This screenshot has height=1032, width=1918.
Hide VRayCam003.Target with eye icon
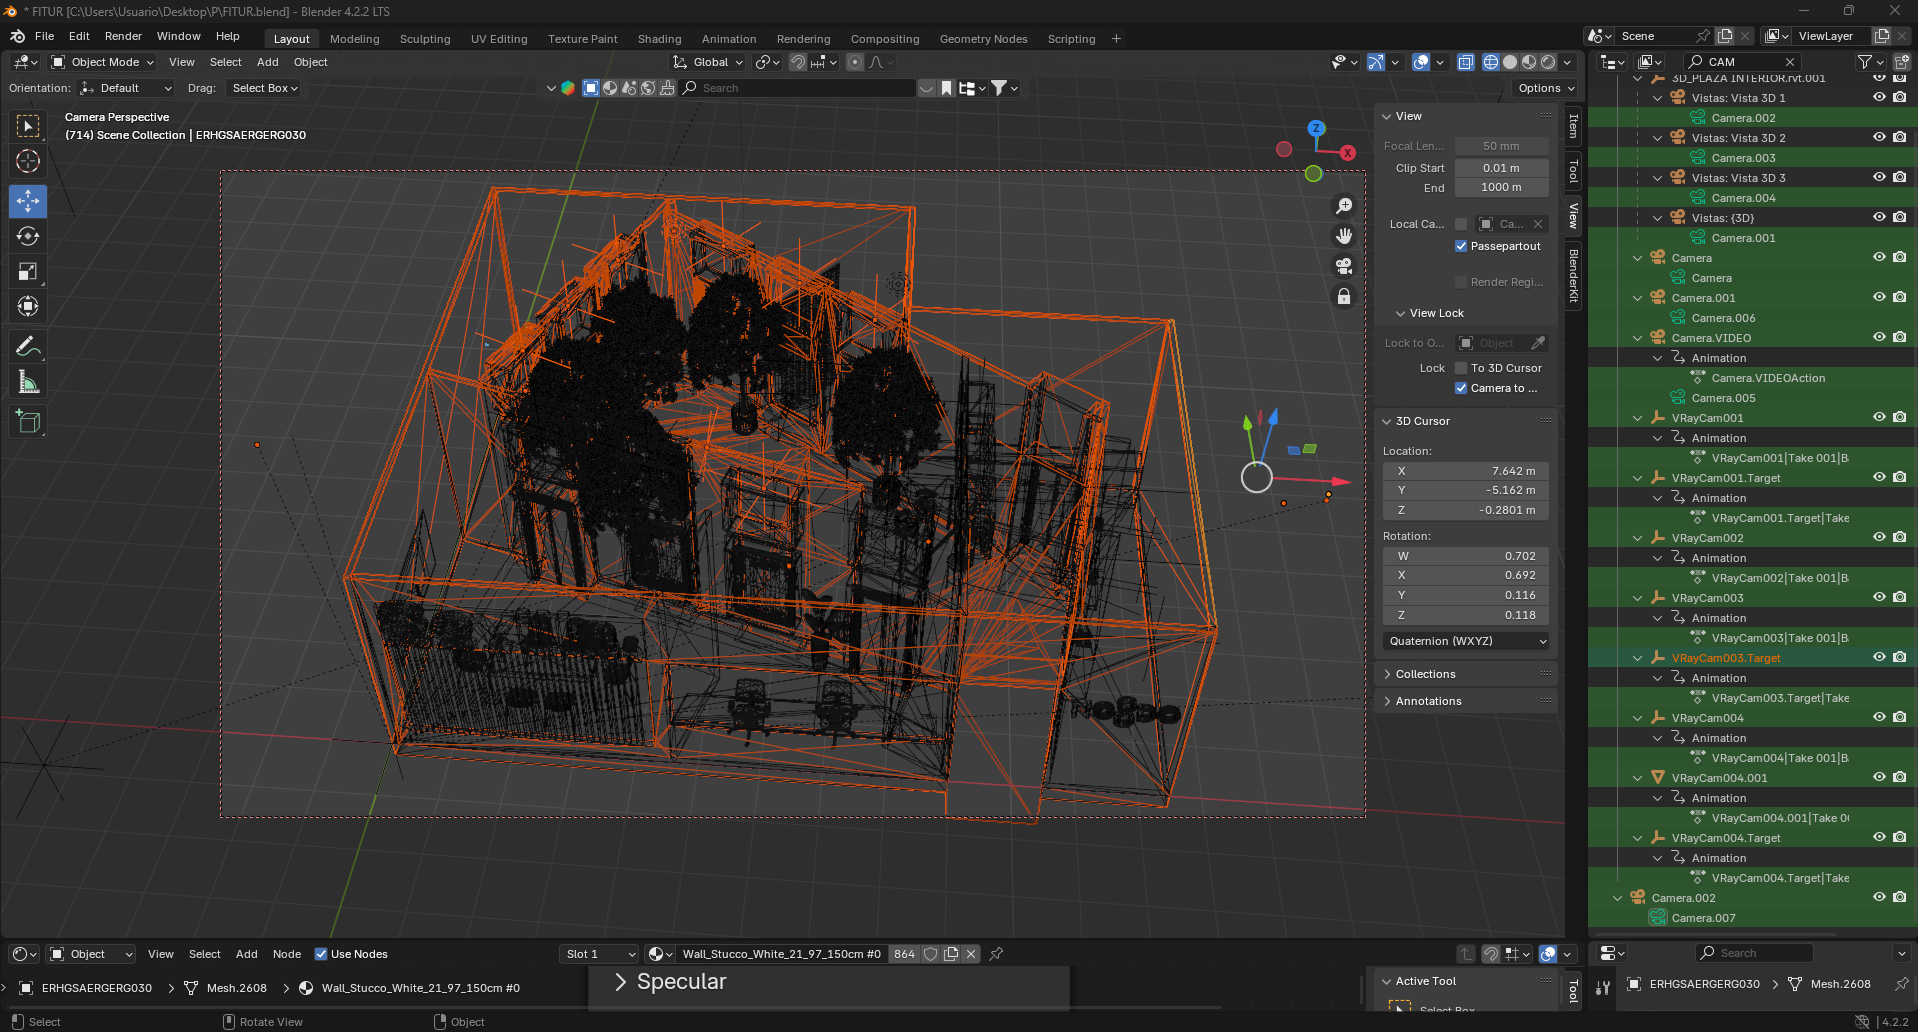1879,658
